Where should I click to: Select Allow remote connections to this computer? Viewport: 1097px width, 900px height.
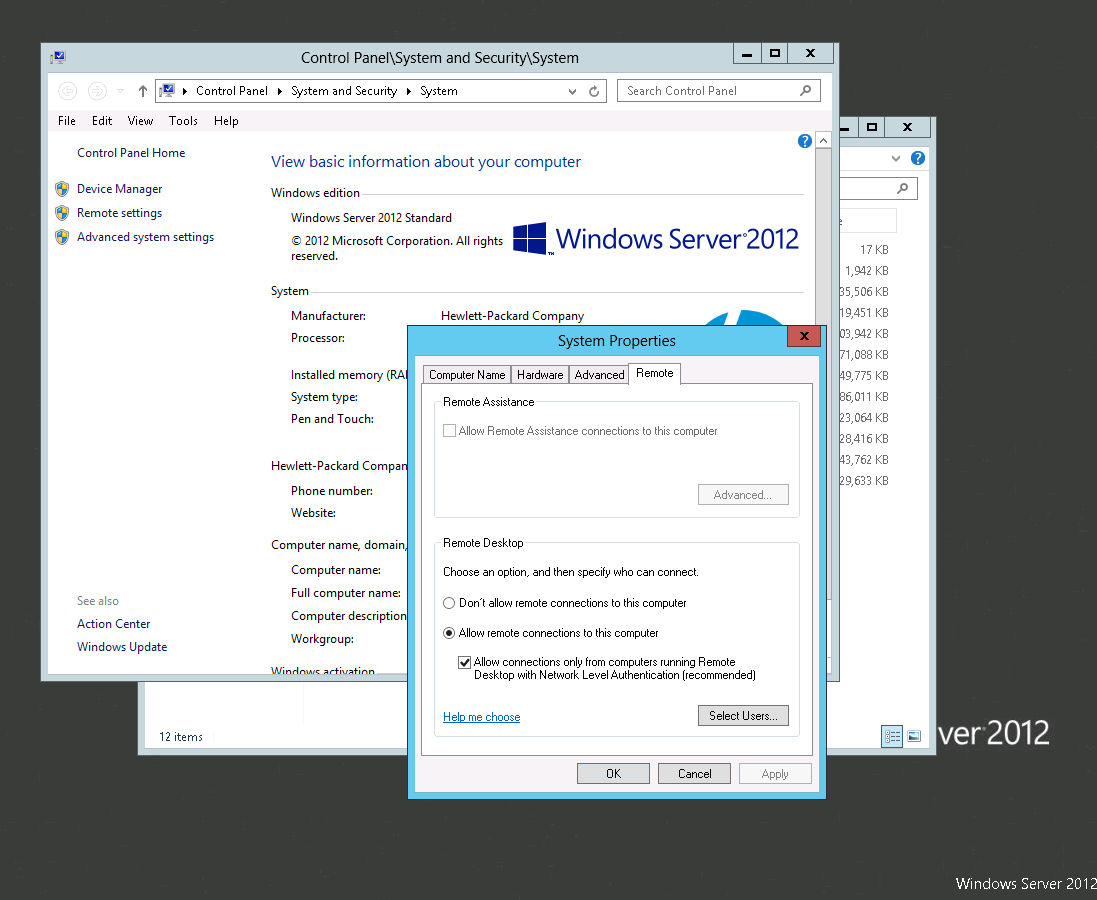pos(449,633)
